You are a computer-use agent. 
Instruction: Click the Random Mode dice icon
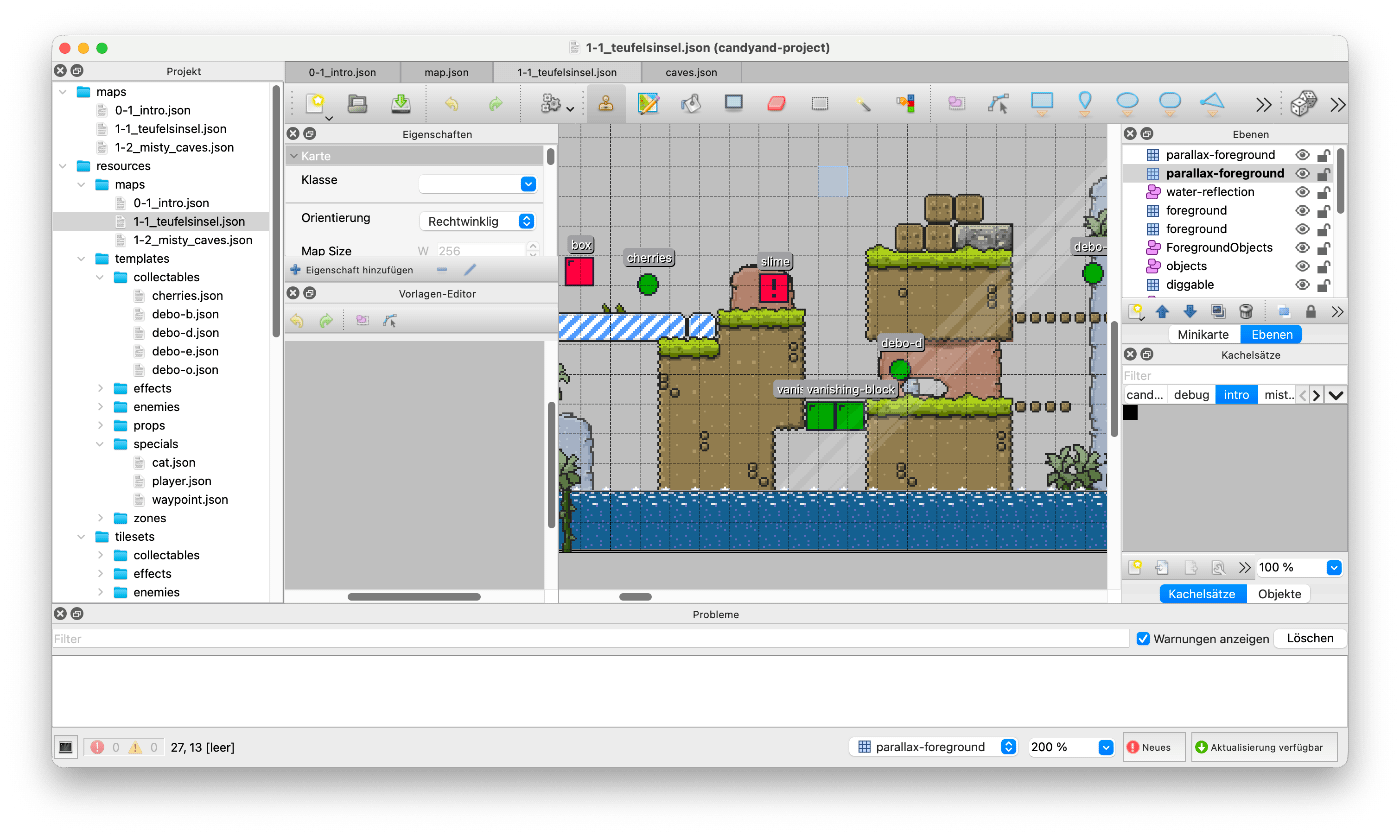(x=1303, y=103)
